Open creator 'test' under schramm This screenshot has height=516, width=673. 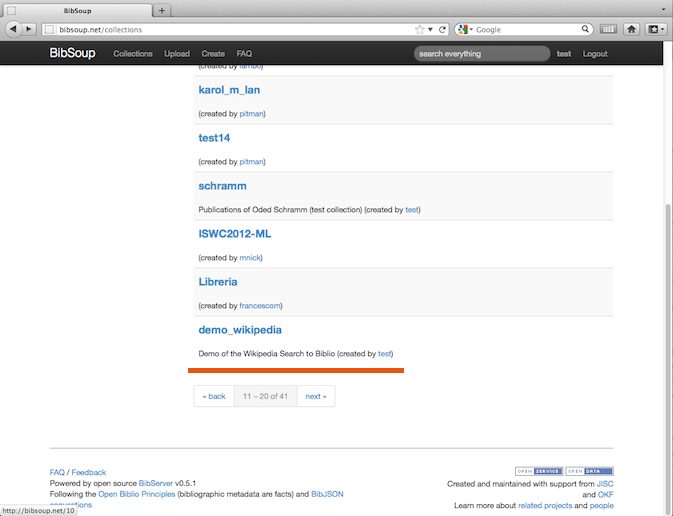click(x=412, y=210)
